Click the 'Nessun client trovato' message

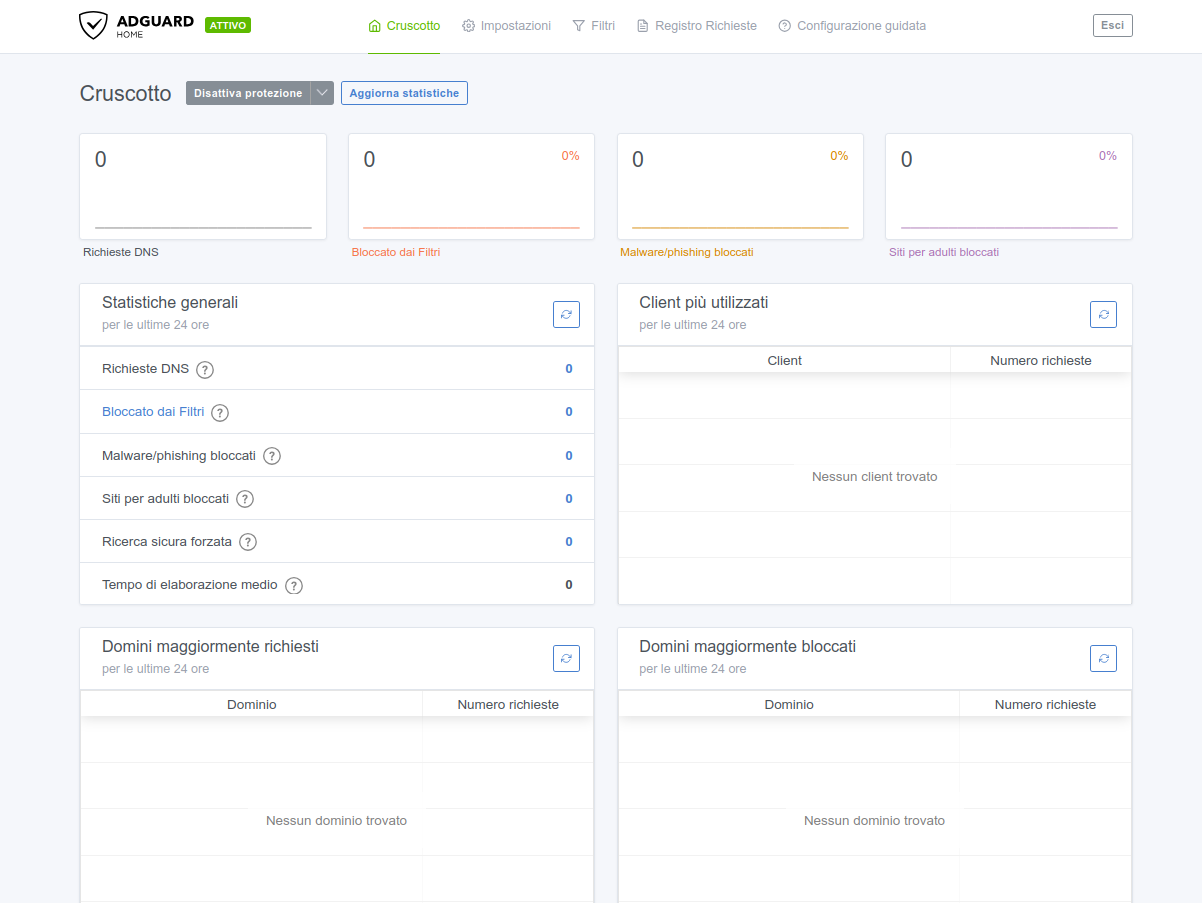coord(875,477)
